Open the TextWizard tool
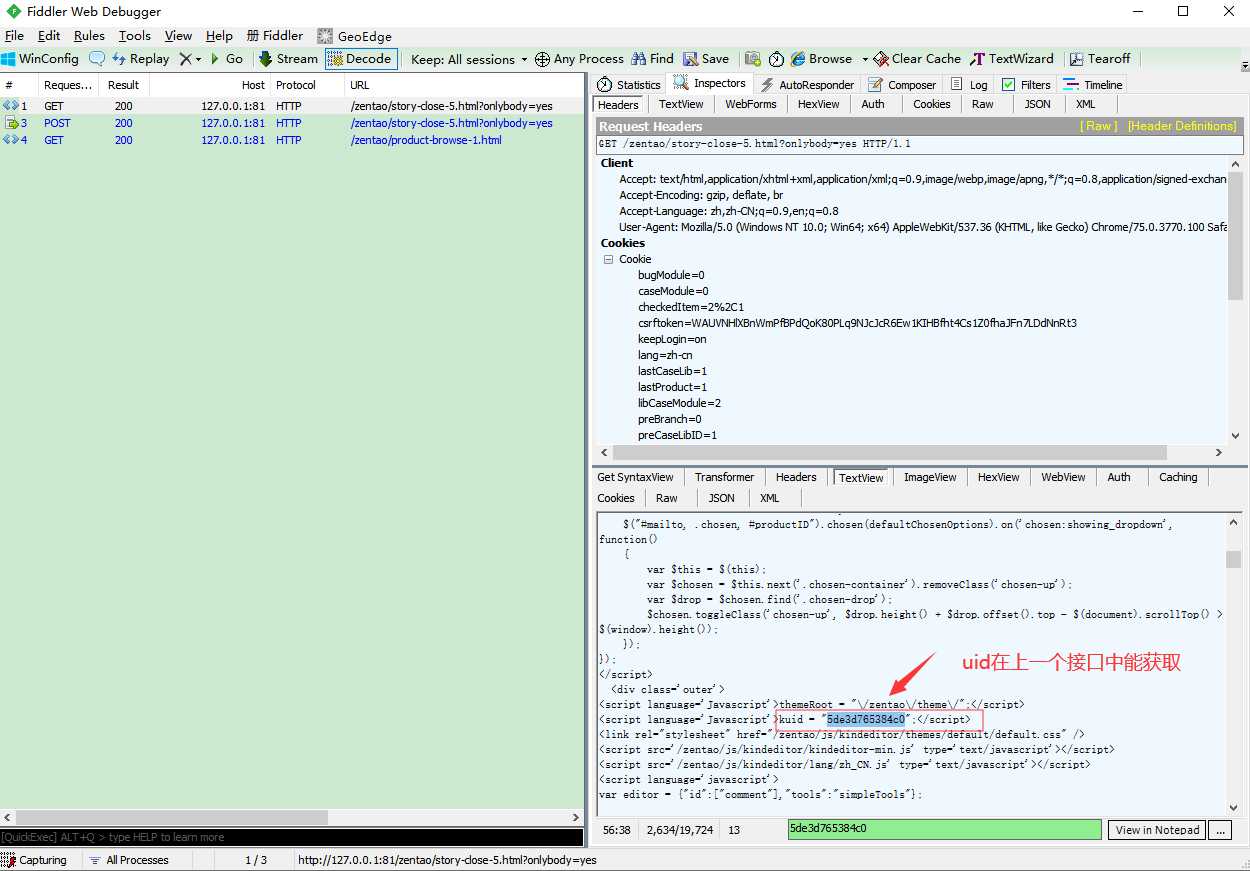The height and width of the screenshot is (871, 1250). click(1012, 59)
